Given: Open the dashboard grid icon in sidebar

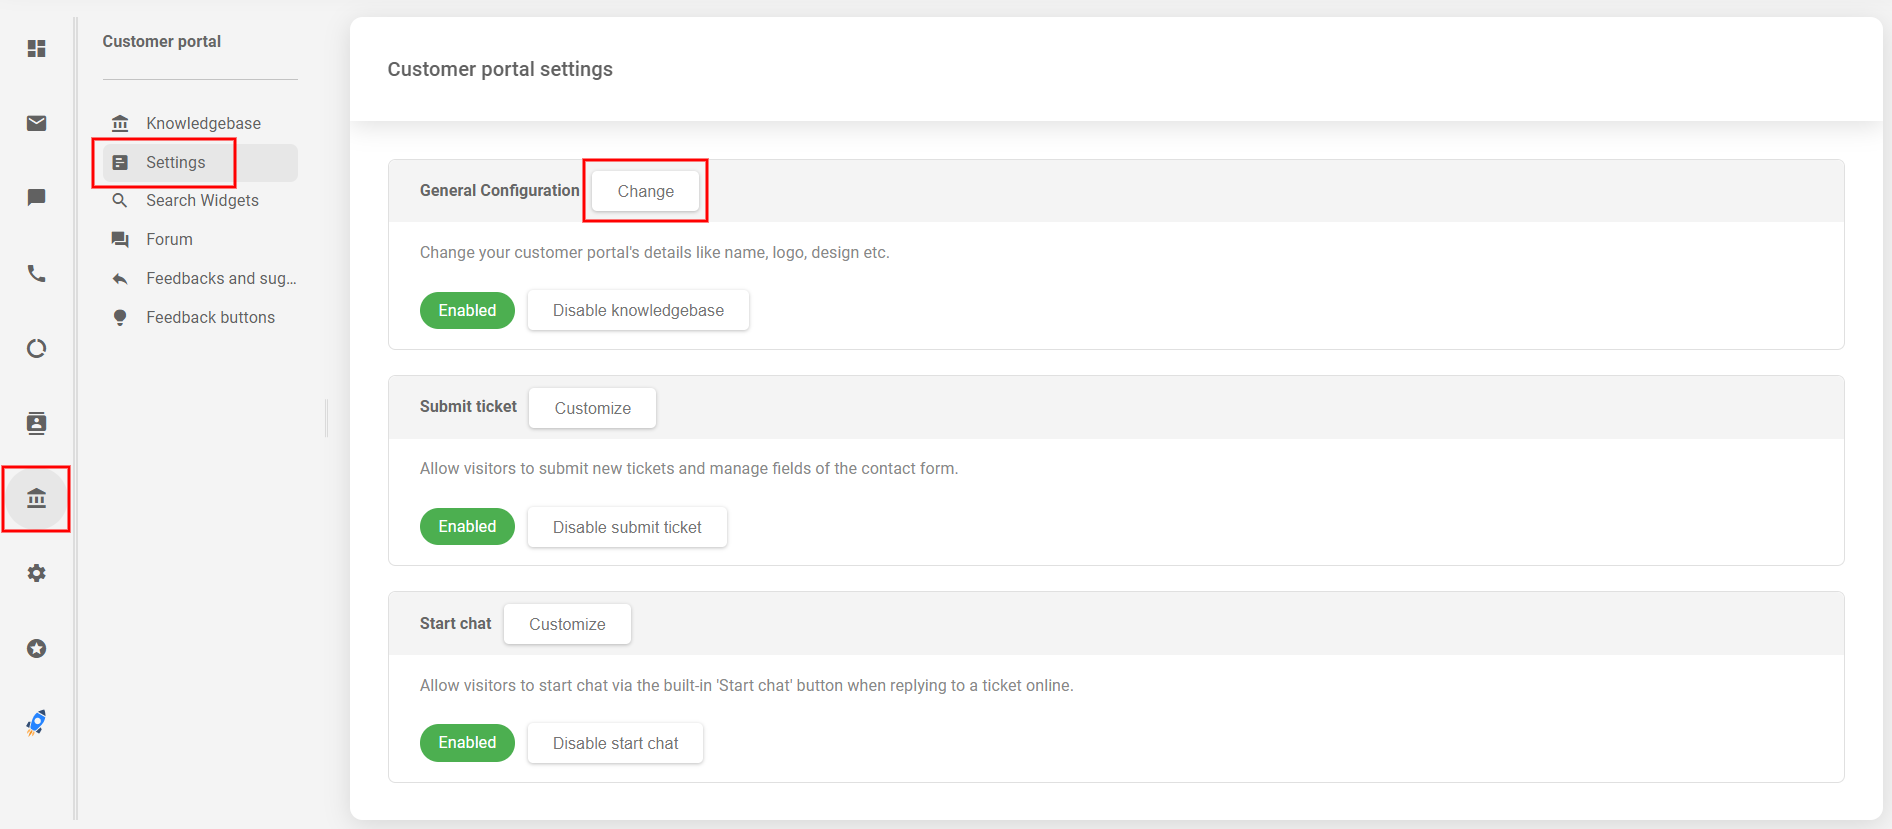Looking at the screenshot, I should coord(37,48).
